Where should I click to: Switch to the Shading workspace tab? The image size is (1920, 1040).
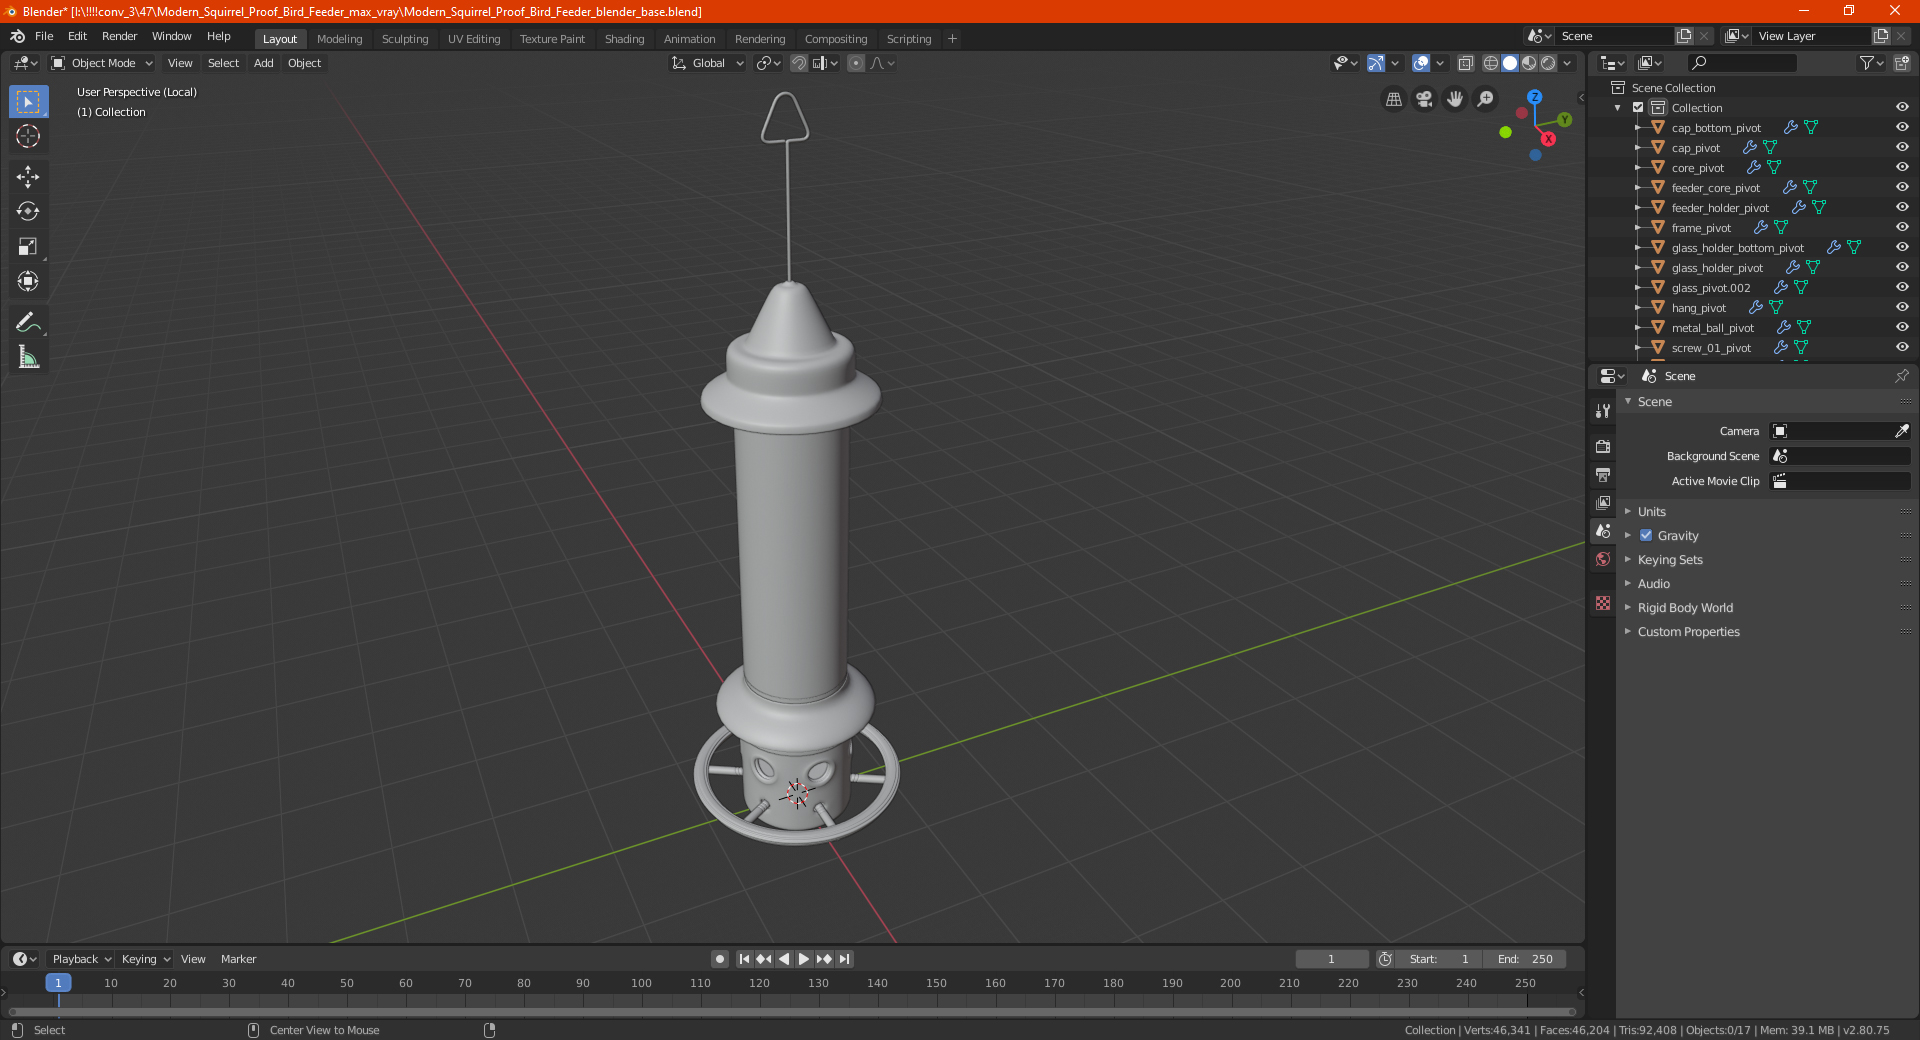624,39
